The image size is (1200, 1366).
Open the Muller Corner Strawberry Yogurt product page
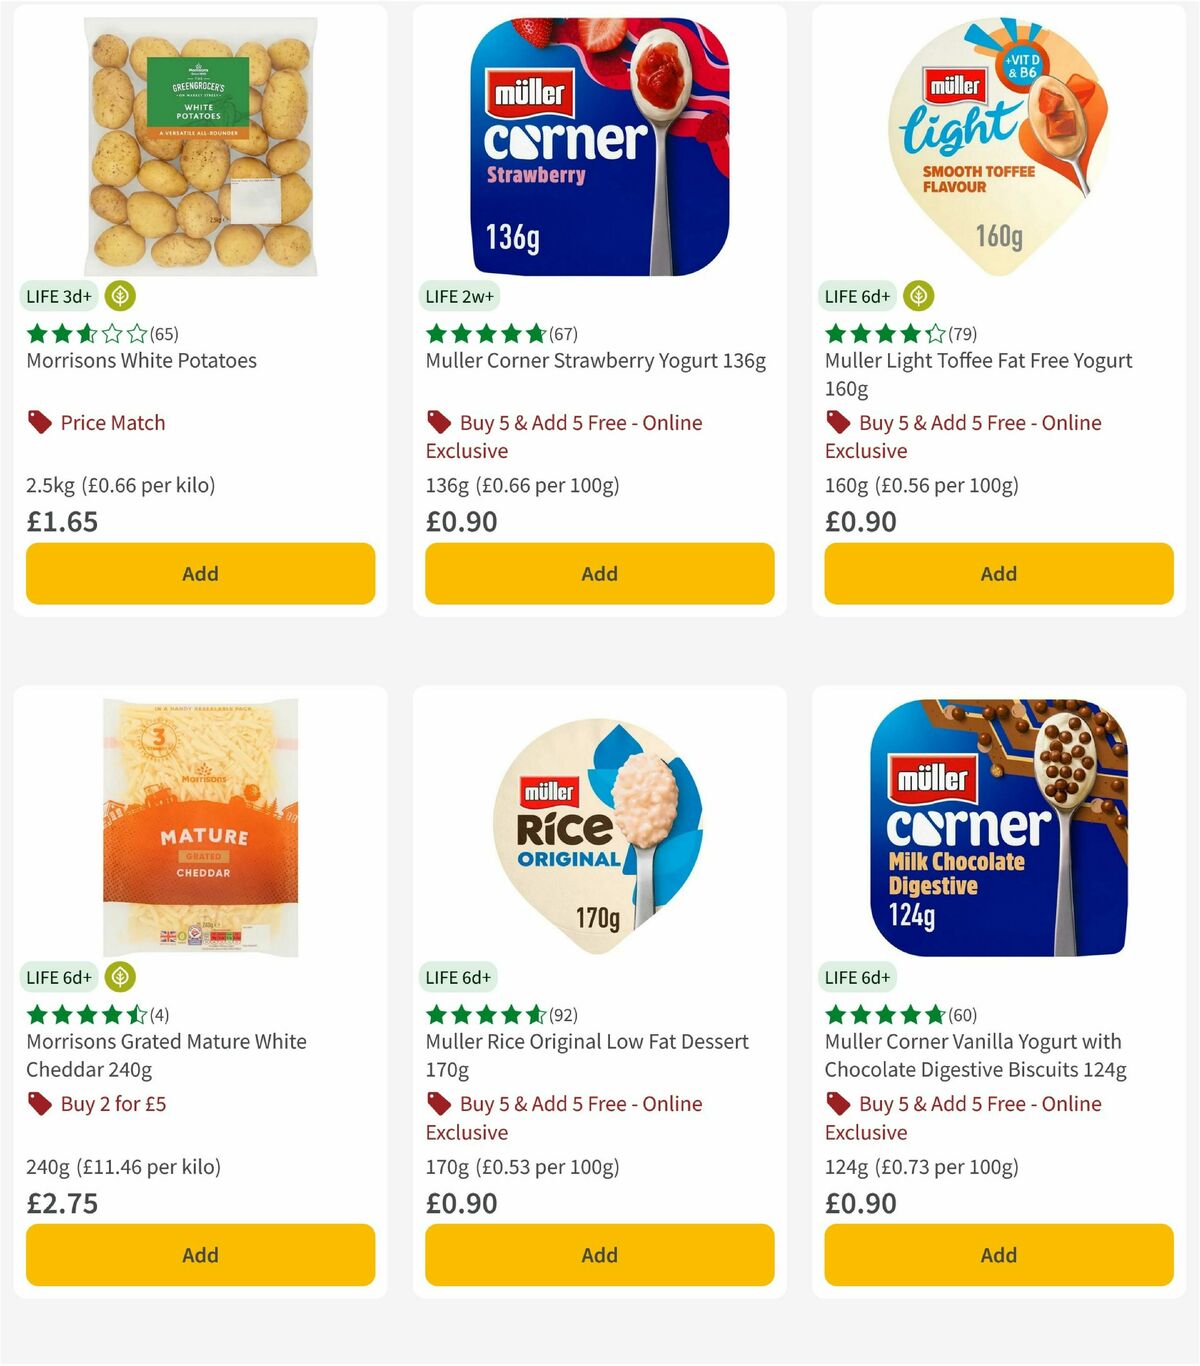(x=596, y=360)
